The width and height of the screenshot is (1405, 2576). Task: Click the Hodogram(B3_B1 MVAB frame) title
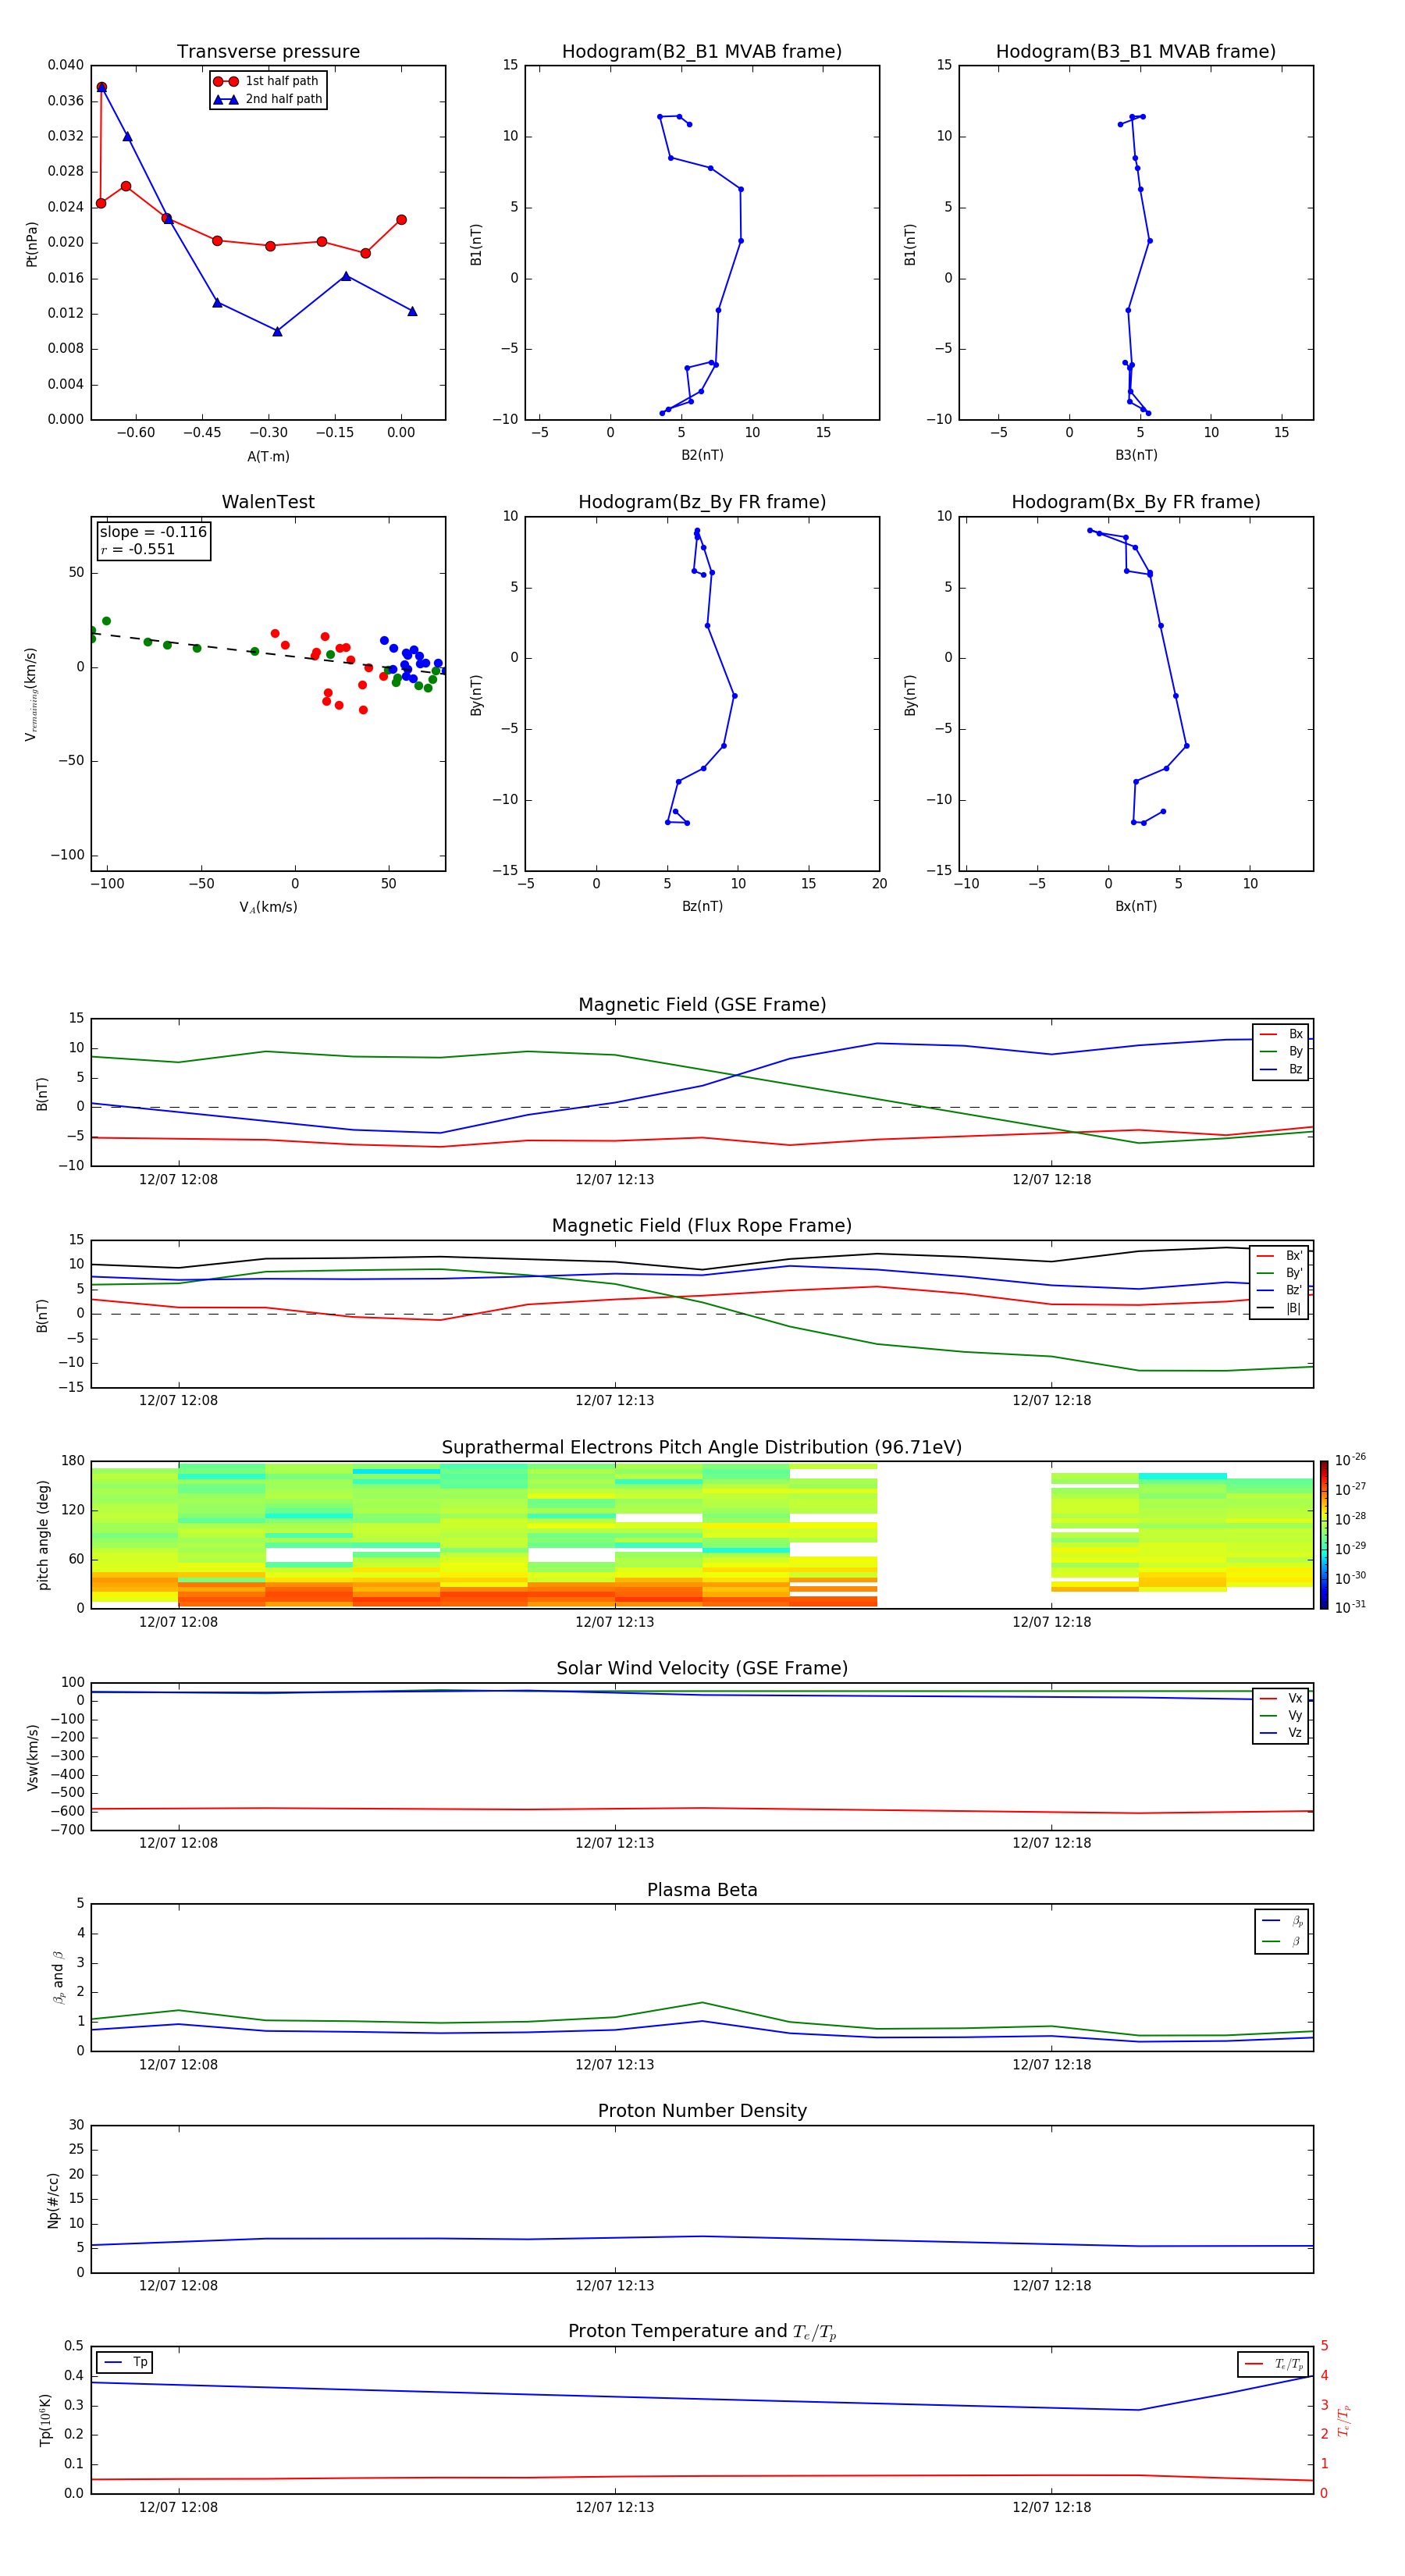1136,52
